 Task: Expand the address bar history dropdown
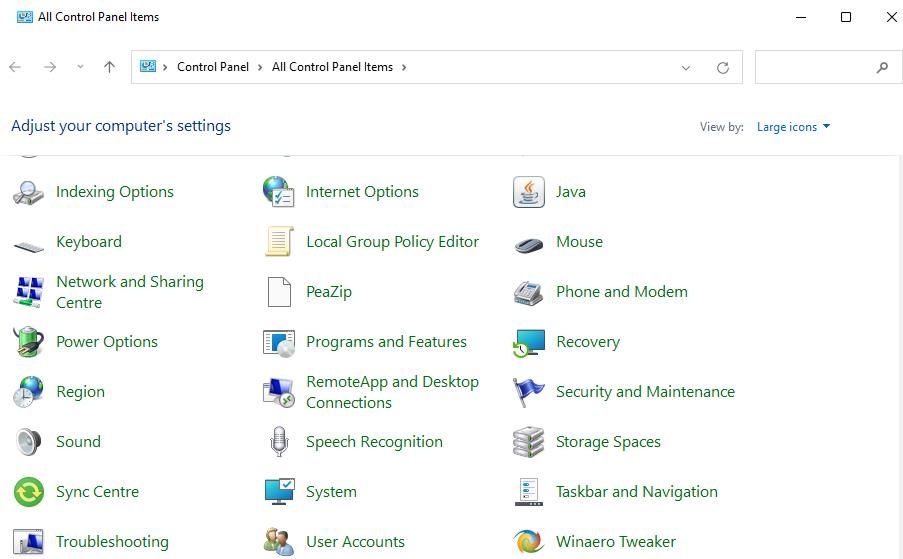pyautogui.click(x=685, y=68)
